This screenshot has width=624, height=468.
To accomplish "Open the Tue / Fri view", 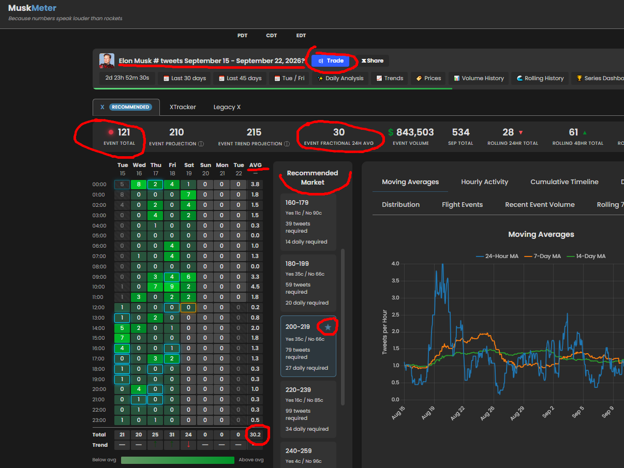I will pos(289,78).
